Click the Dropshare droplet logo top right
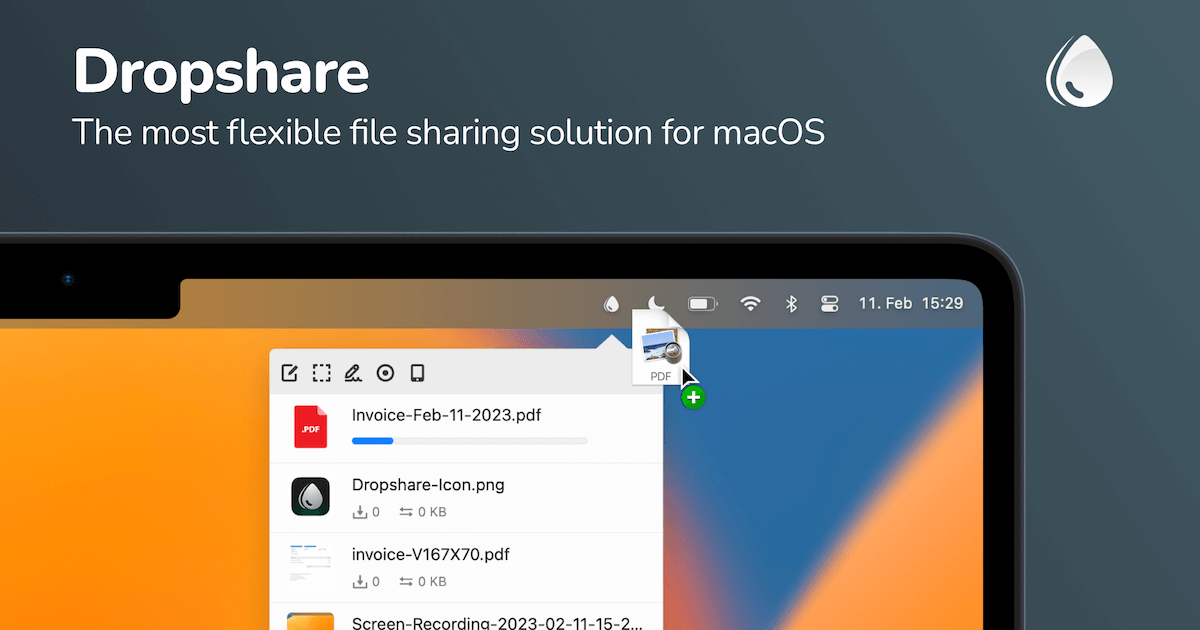This screenshot has width=1200, height=630. tap(1078, 71)
